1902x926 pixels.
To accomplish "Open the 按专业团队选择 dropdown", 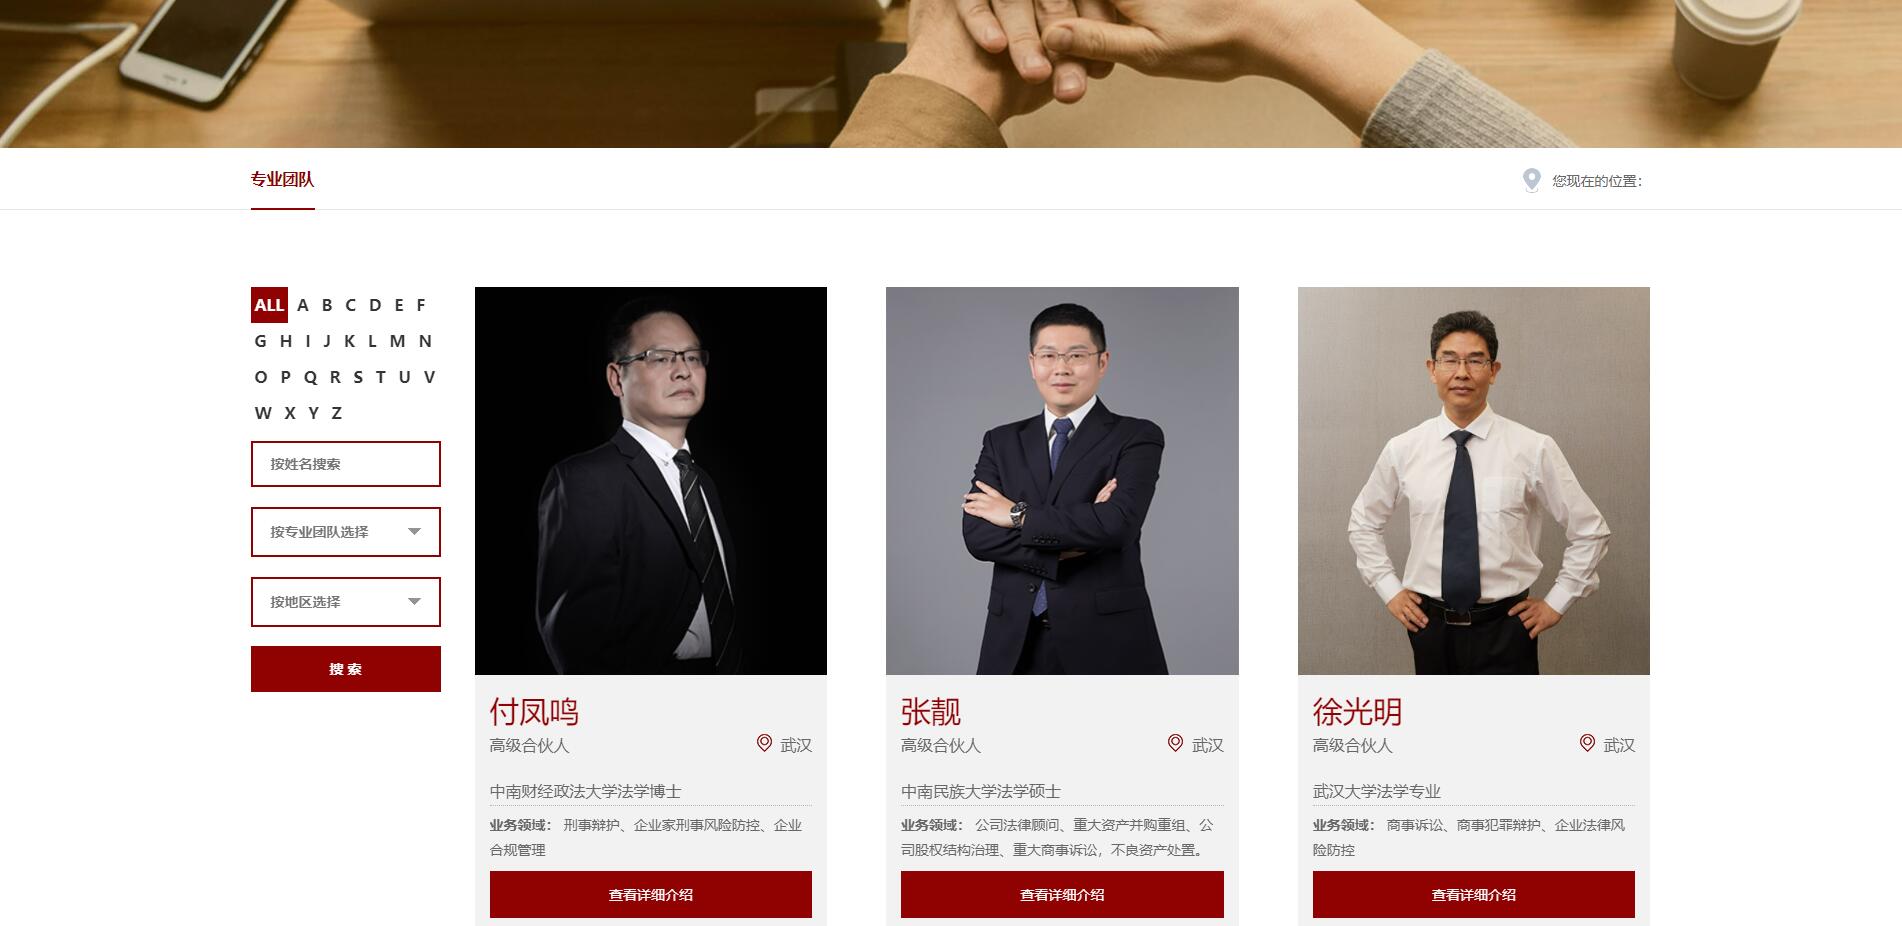I will 345,532.
